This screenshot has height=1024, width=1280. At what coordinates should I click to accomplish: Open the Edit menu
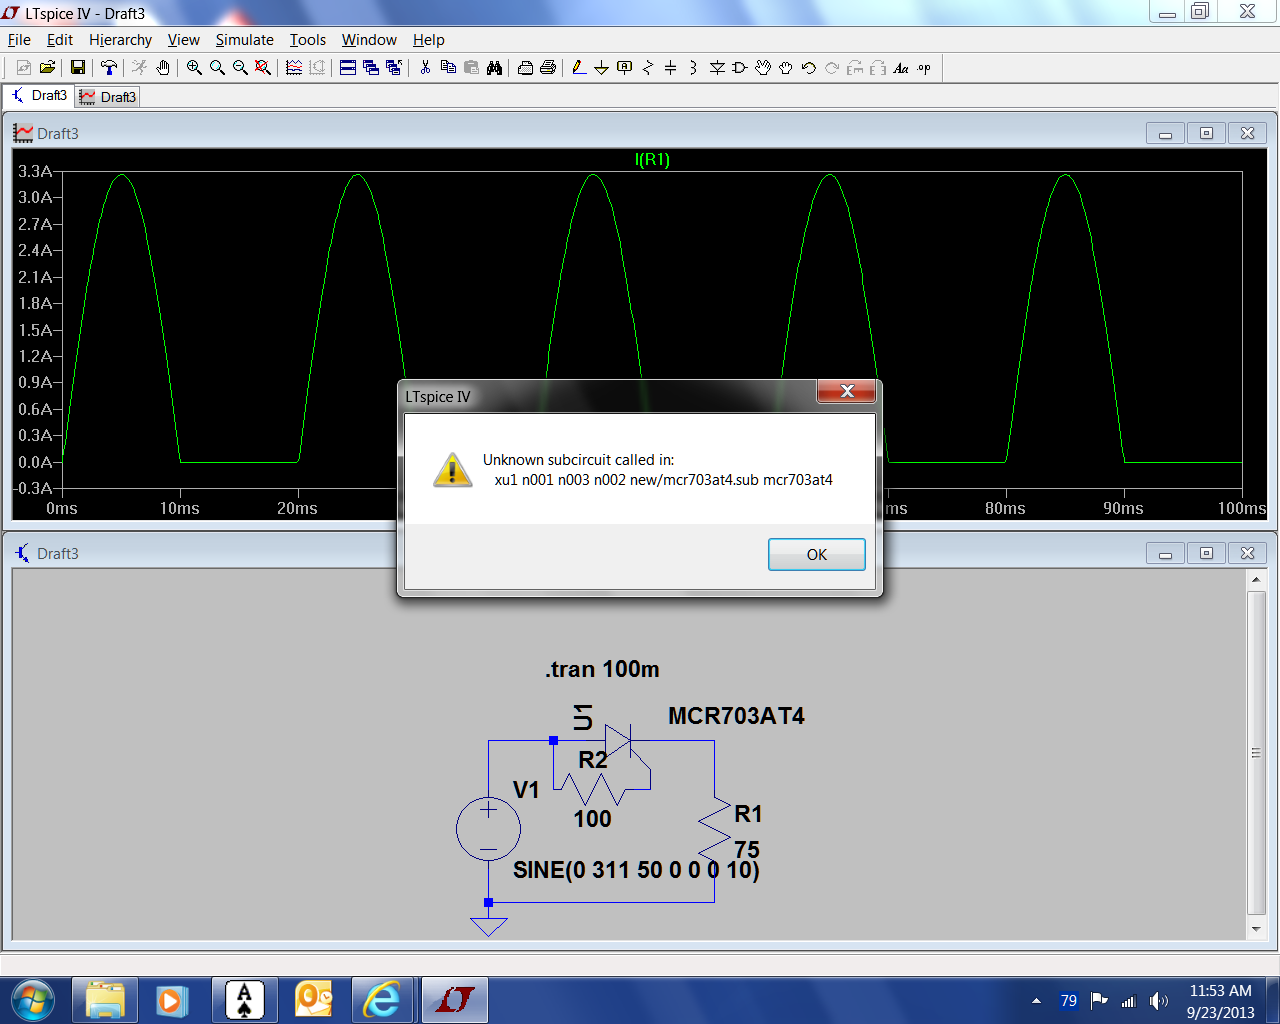60,40
